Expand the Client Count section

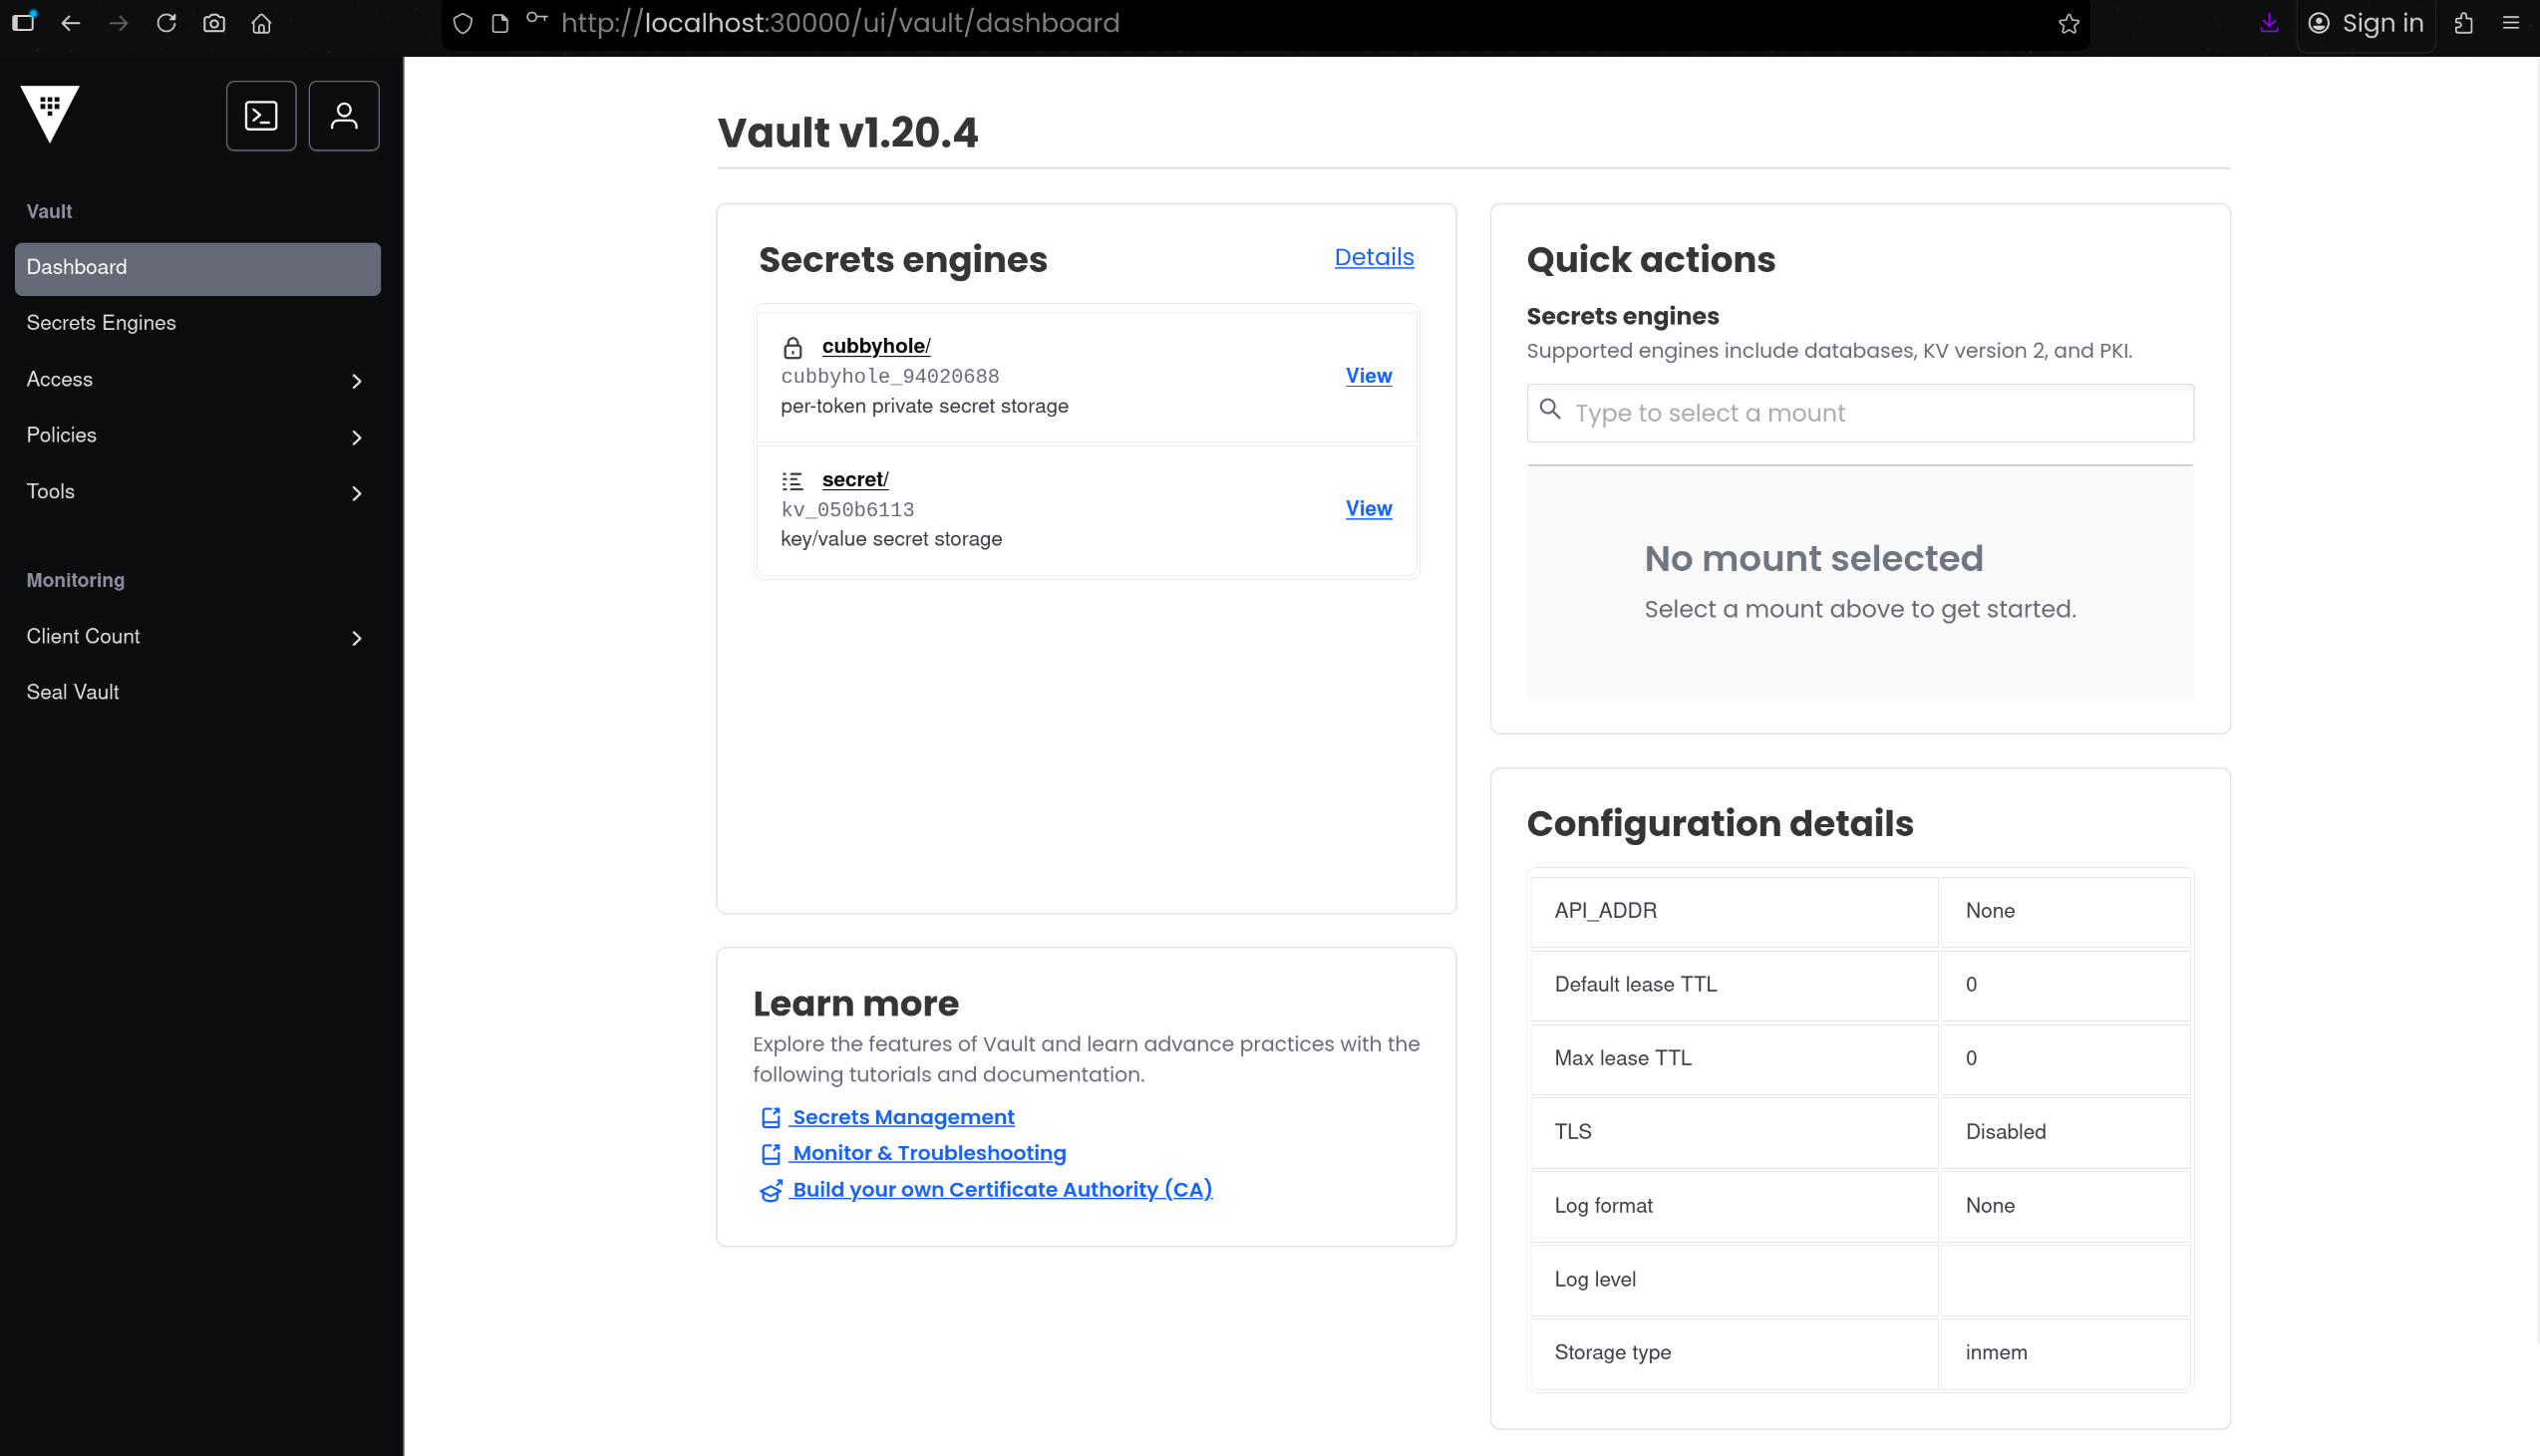click(x=197, y=637)
